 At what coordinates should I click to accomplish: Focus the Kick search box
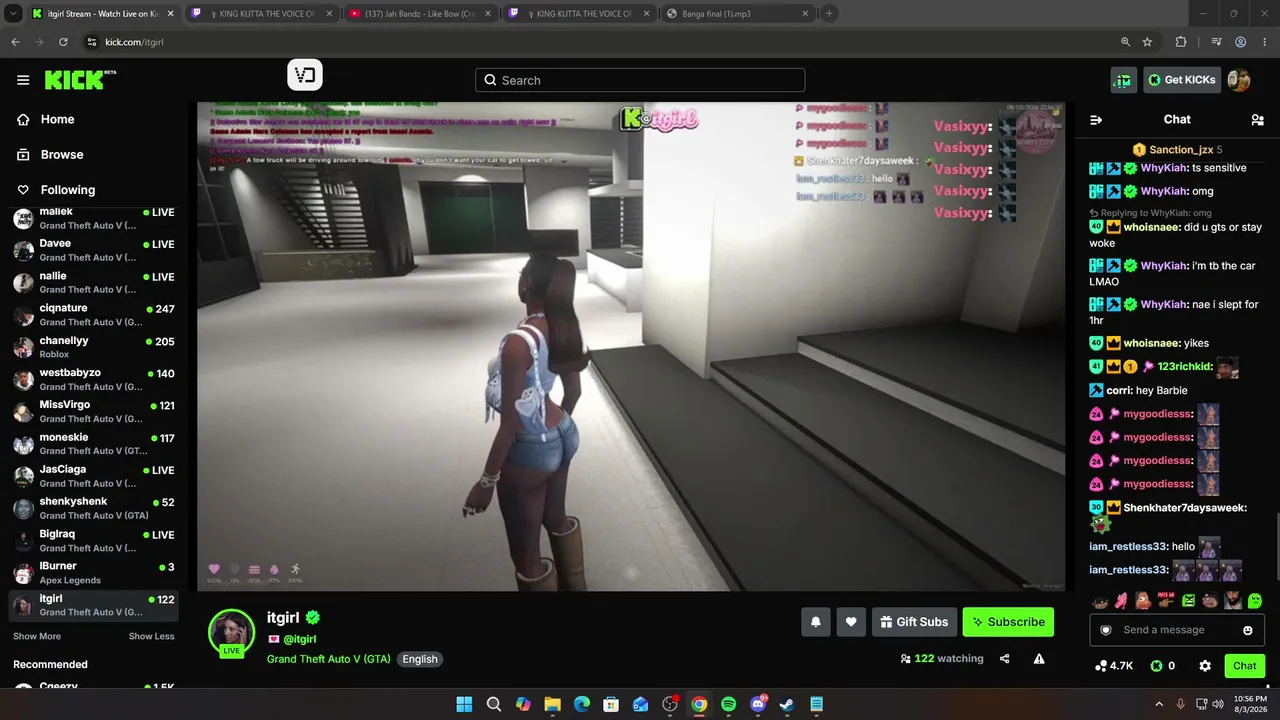coord(640,80)
